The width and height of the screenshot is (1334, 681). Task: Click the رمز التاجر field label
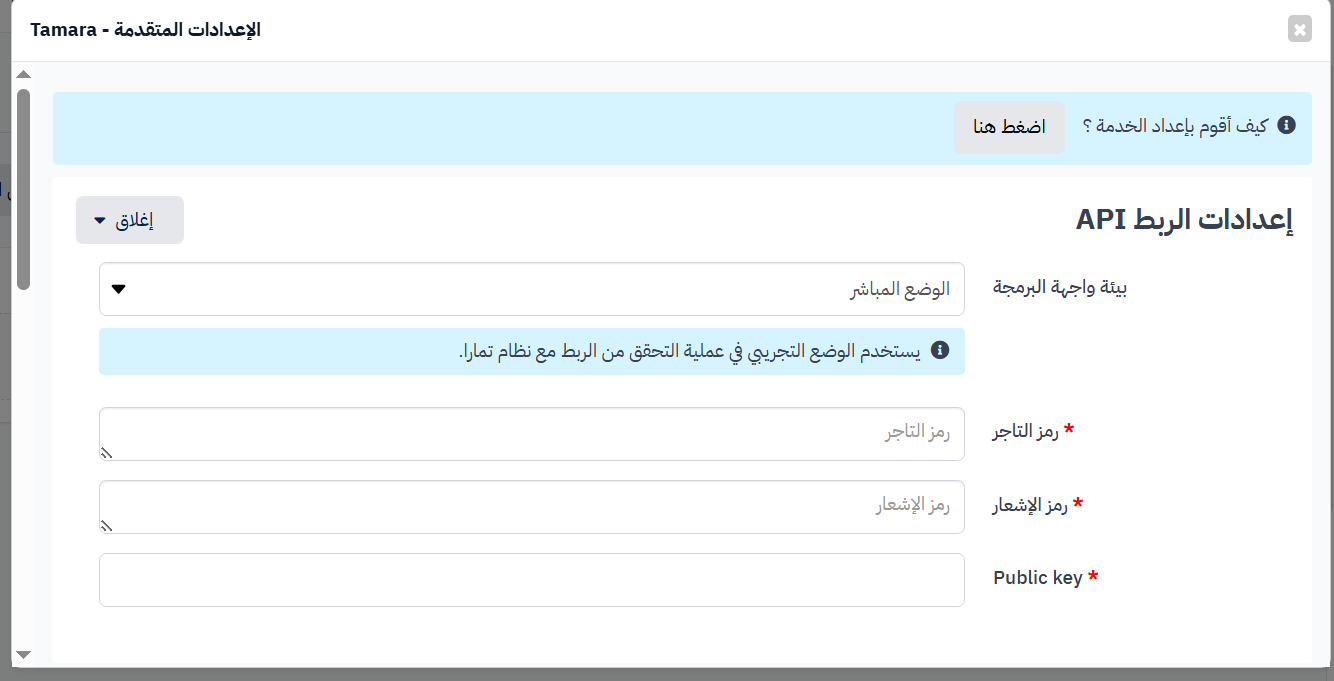tap(1026, 432)
